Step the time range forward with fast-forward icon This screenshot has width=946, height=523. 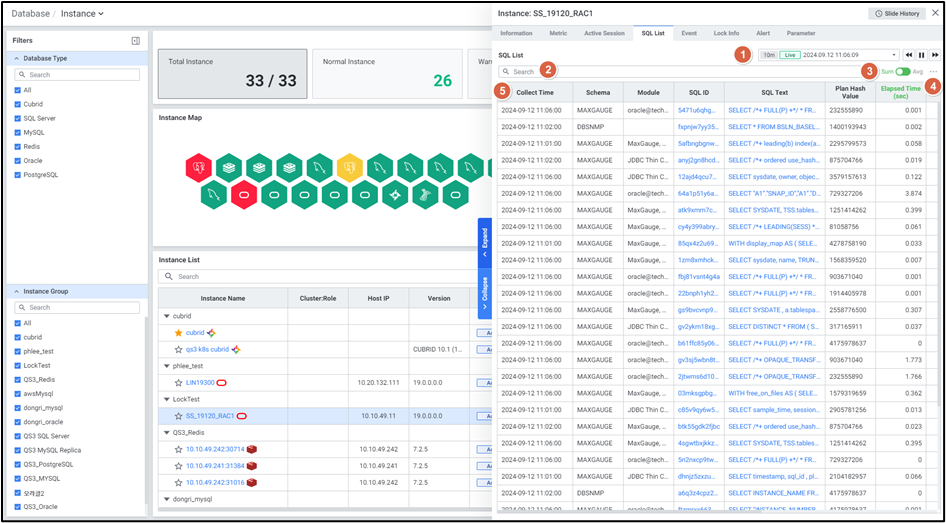click(935, 55)
